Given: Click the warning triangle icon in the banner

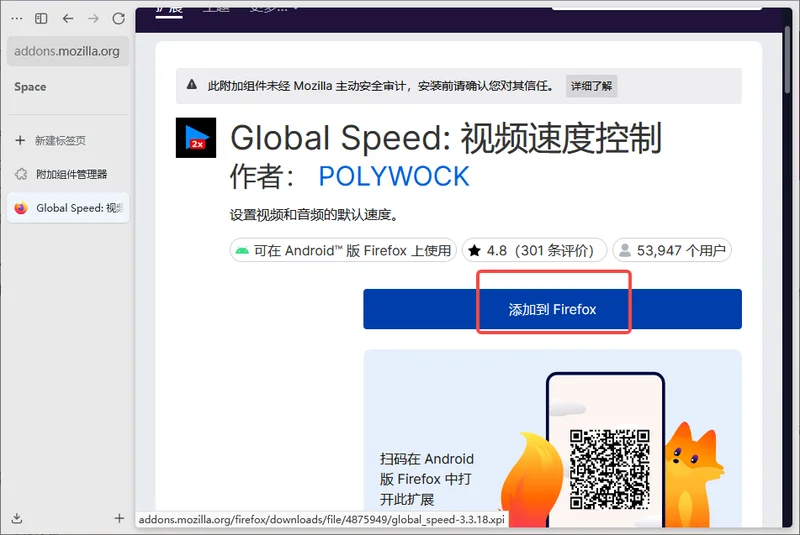Looking at the screenshot, I should [x=192, y=85].
